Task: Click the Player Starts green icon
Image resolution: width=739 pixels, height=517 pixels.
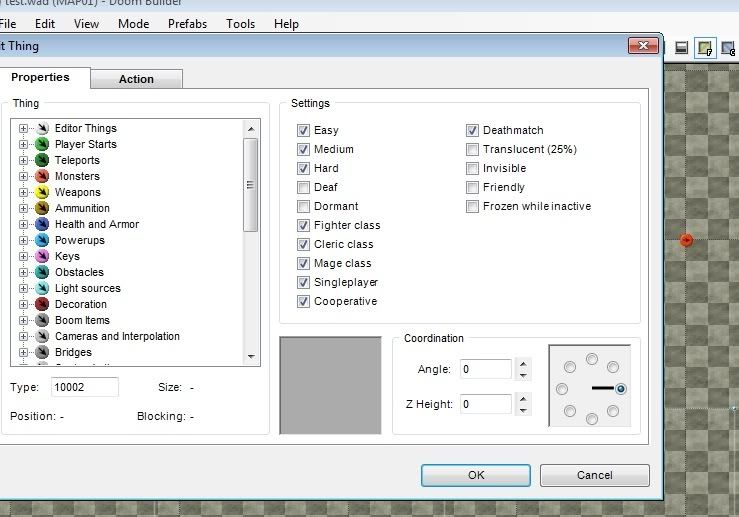Action: [x=42, y=144]
